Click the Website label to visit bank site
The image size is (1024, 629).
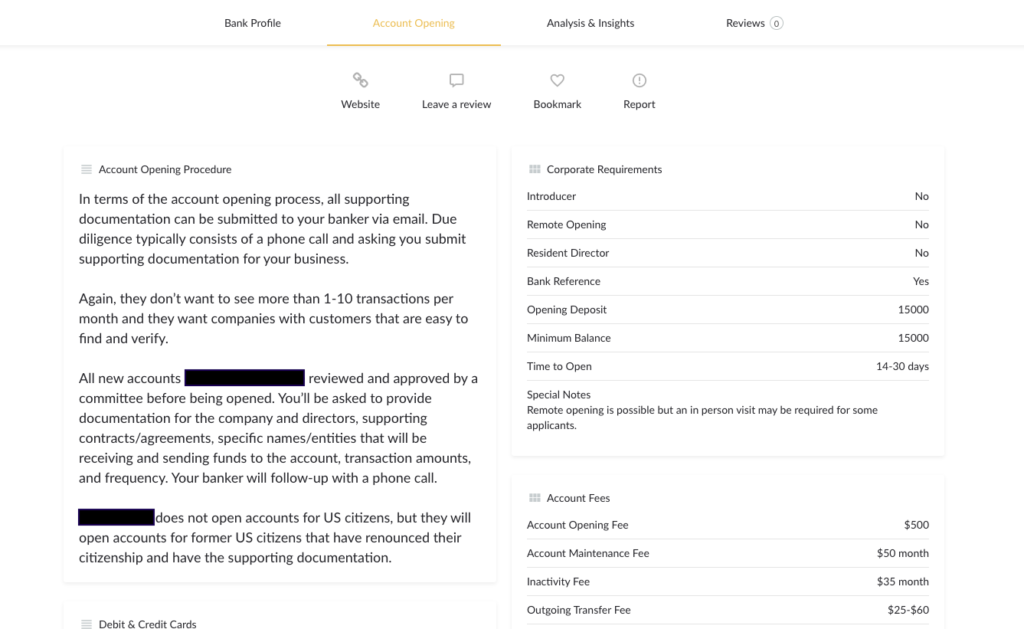[360, 103]
